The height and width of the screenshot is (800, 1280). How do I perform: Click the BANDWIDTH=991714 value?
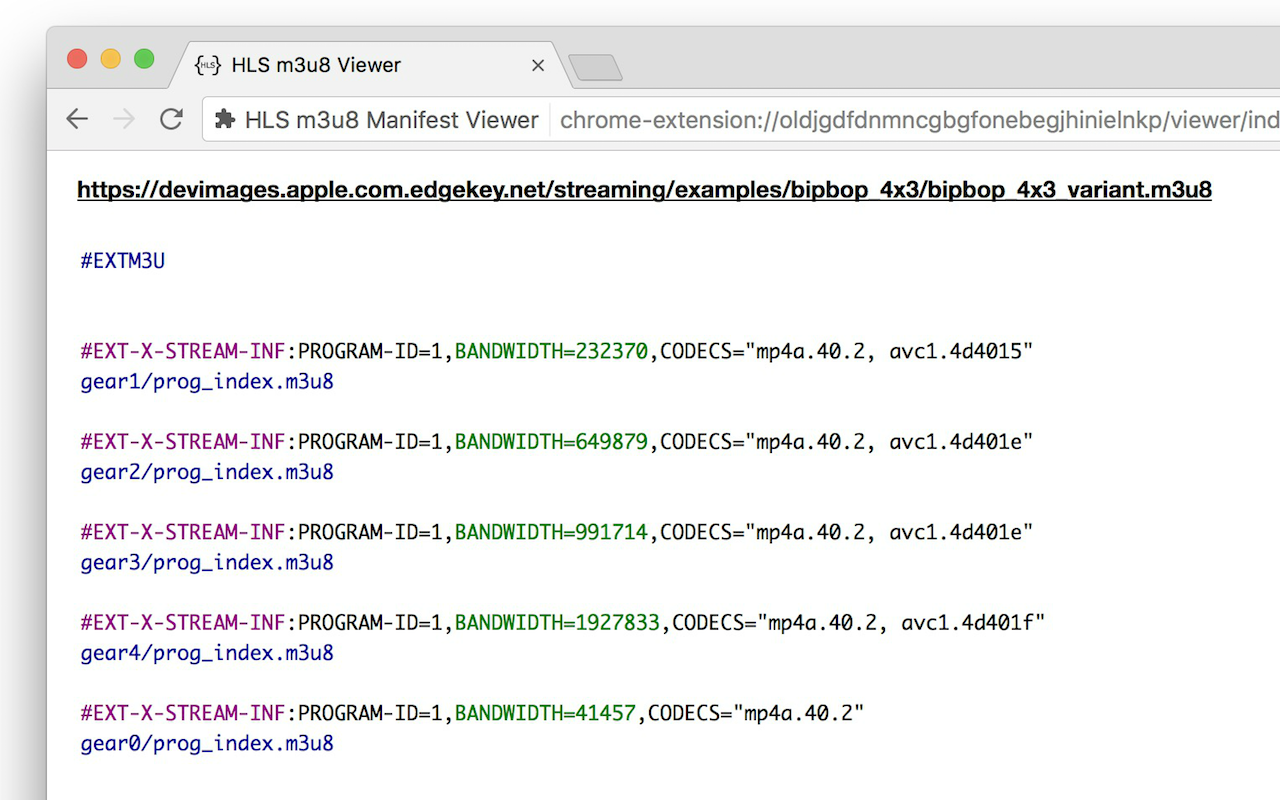pos(551,532)
